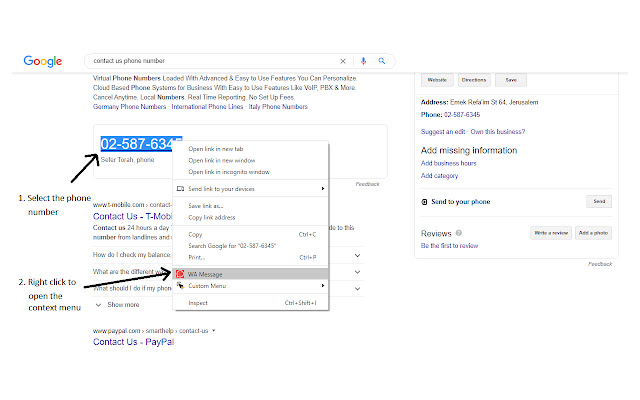Viewport: 640px width, 400px height.
Task: Expand Show more results
Action: pos(118,304)
